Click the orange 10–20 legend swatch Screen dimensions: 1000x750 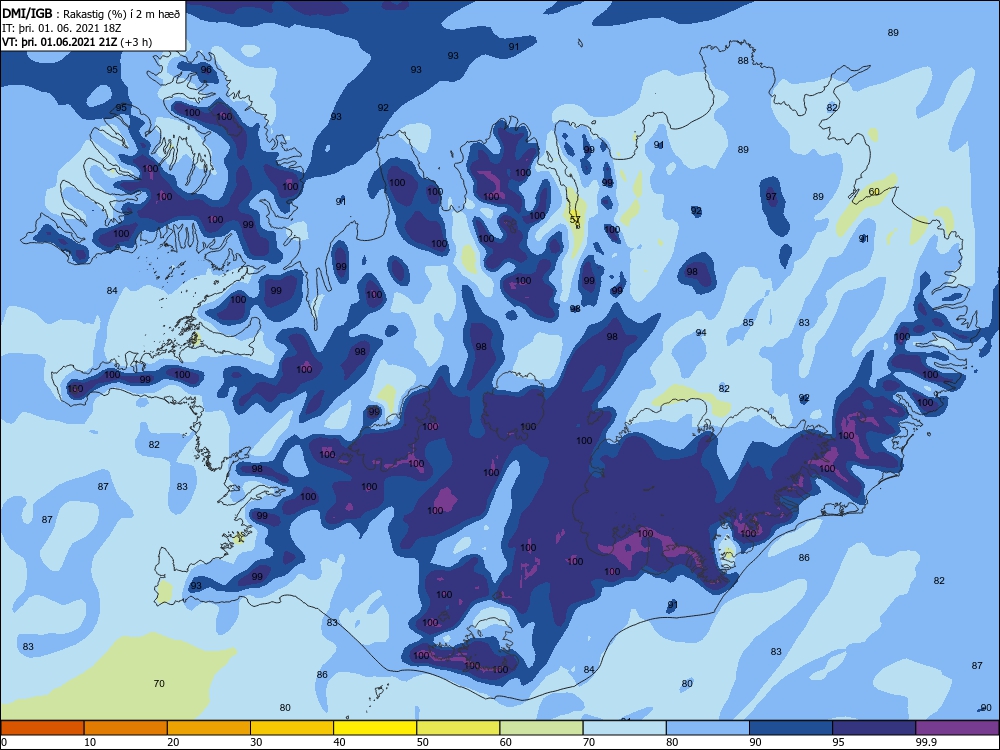coord(126,728)
